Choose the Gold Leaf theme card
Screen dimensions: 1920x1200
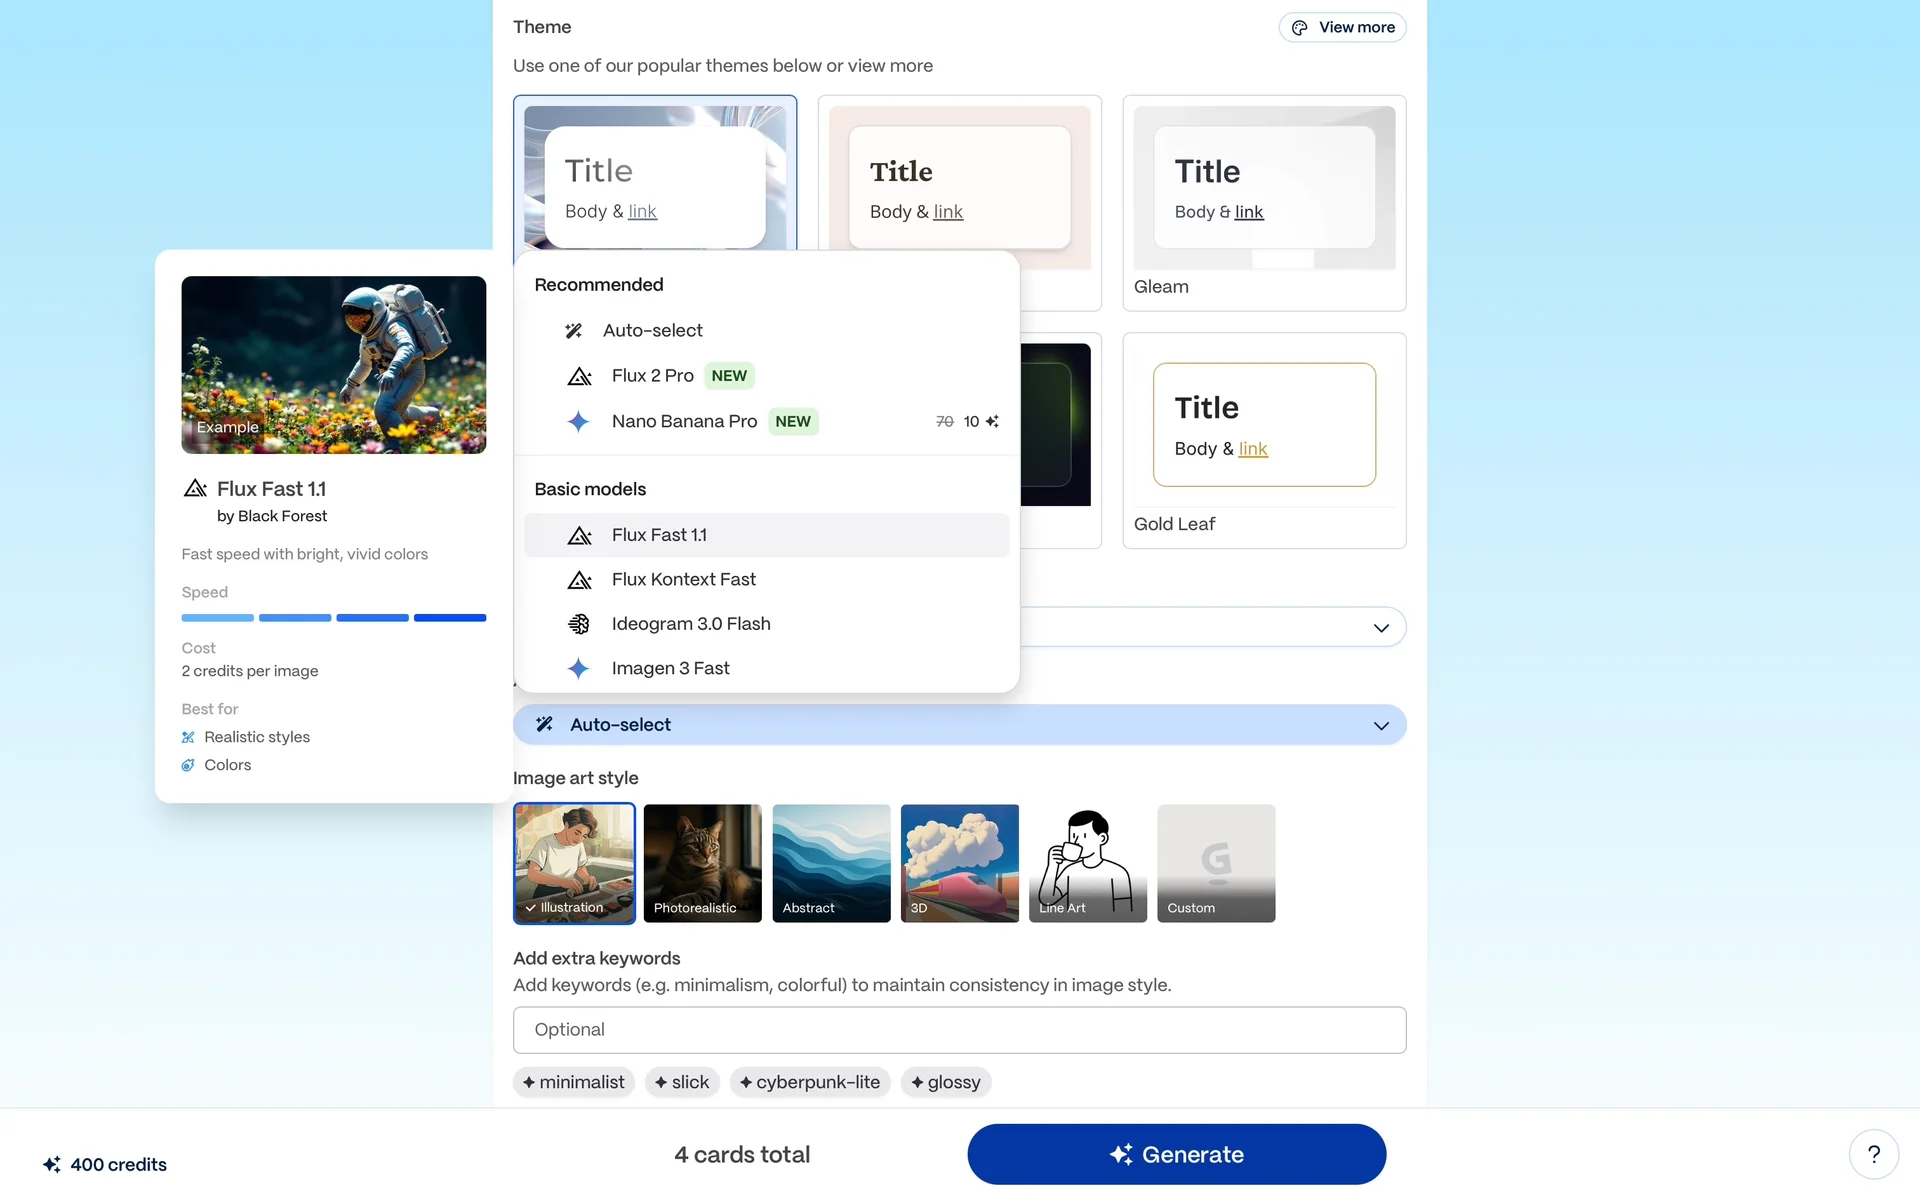click(x=1264, y=440)
